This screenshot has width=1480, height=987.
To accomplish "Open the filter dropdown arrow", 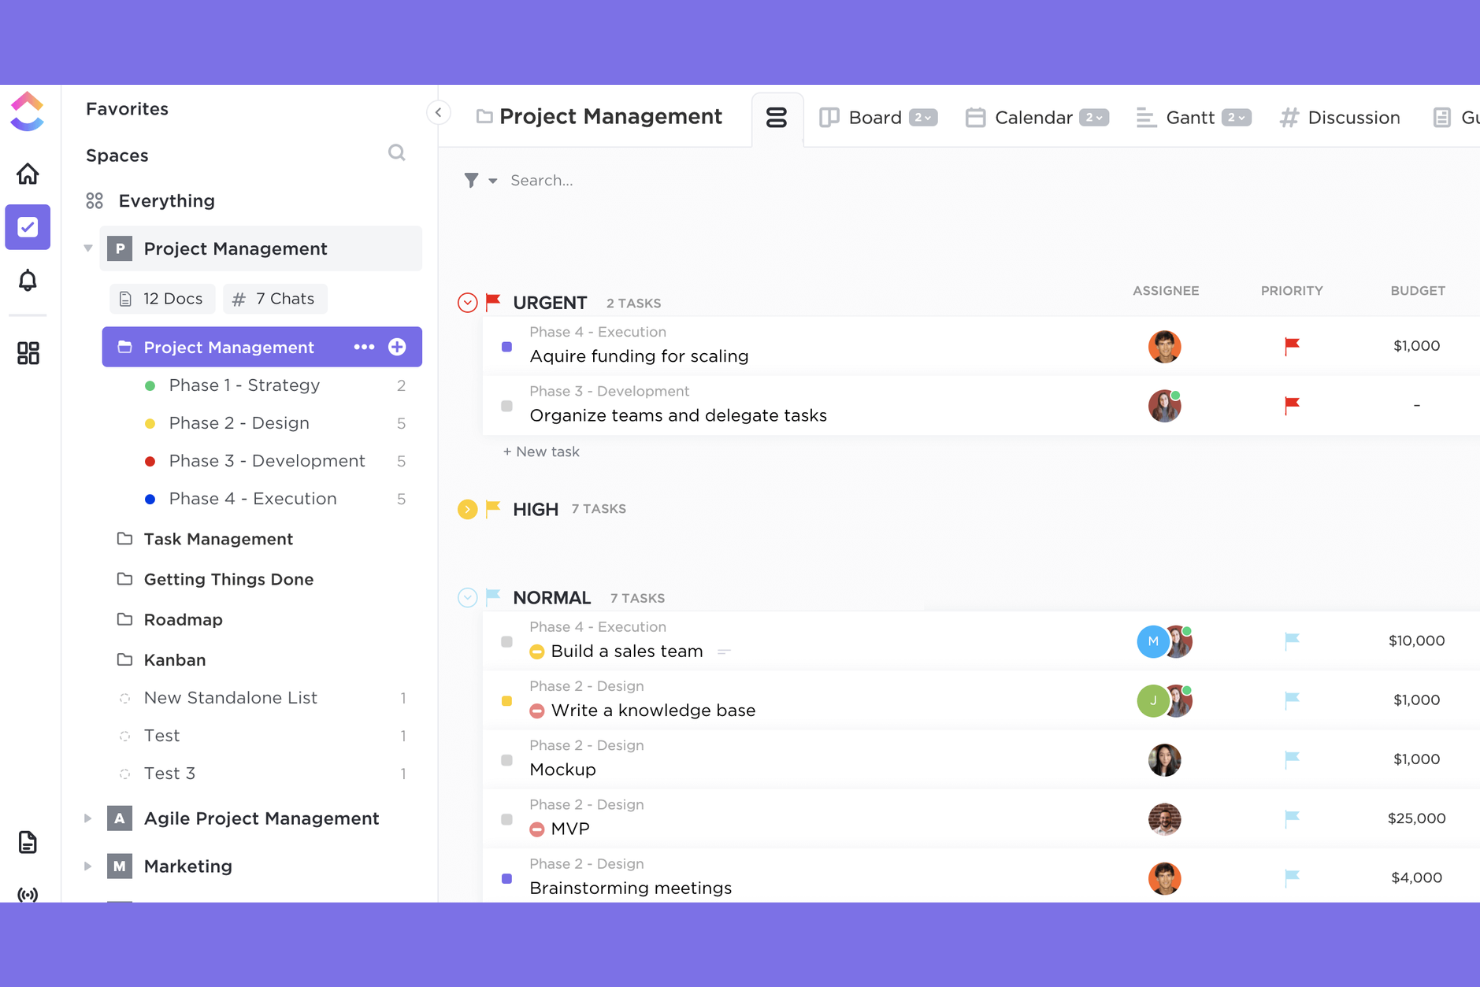I will click(493, 181).
